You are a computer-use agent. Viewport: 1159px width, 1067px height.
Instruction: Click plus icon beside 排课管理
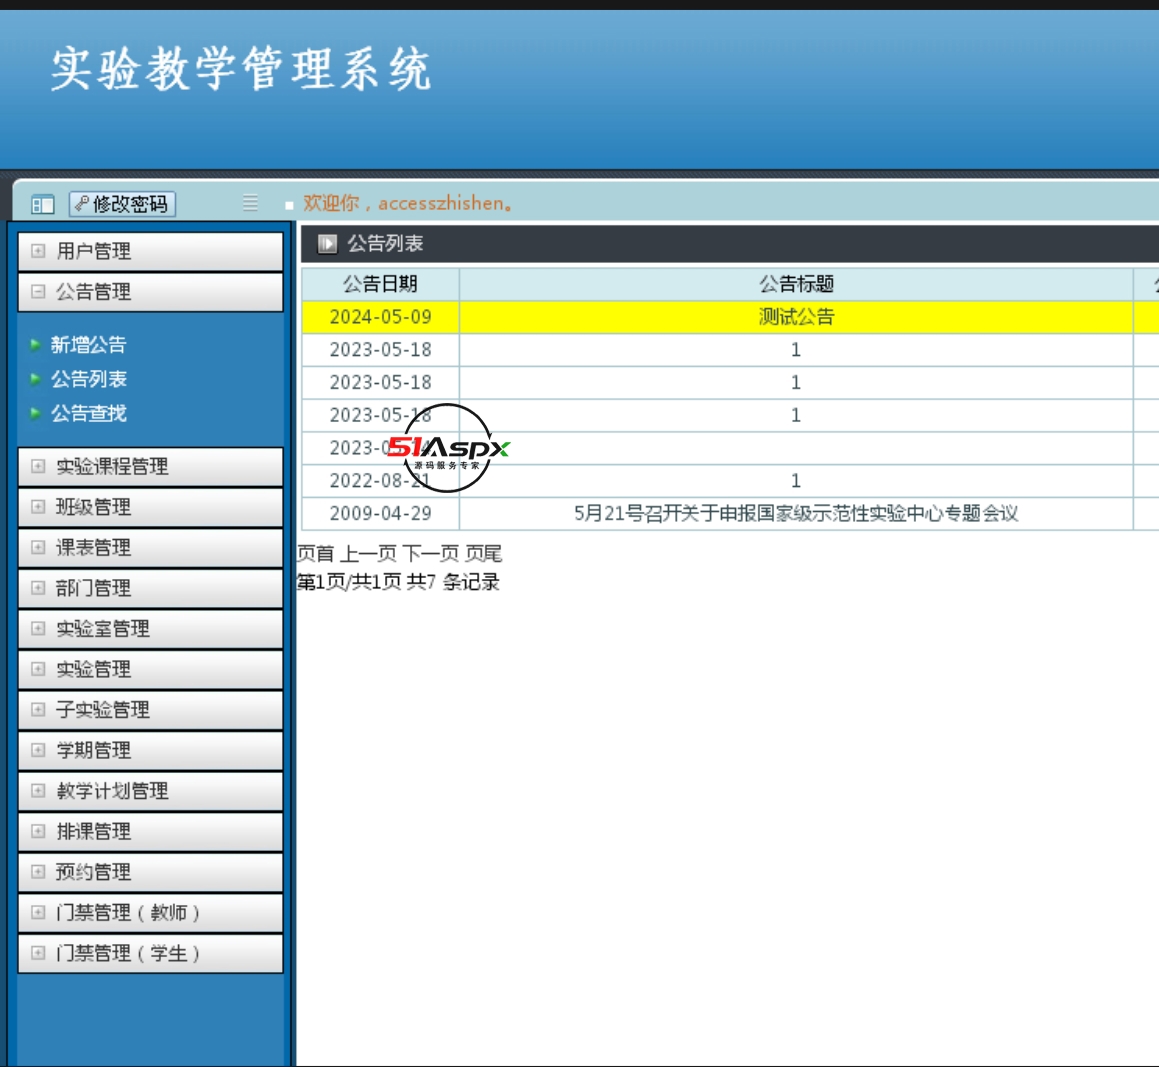(x=38, y=831)
